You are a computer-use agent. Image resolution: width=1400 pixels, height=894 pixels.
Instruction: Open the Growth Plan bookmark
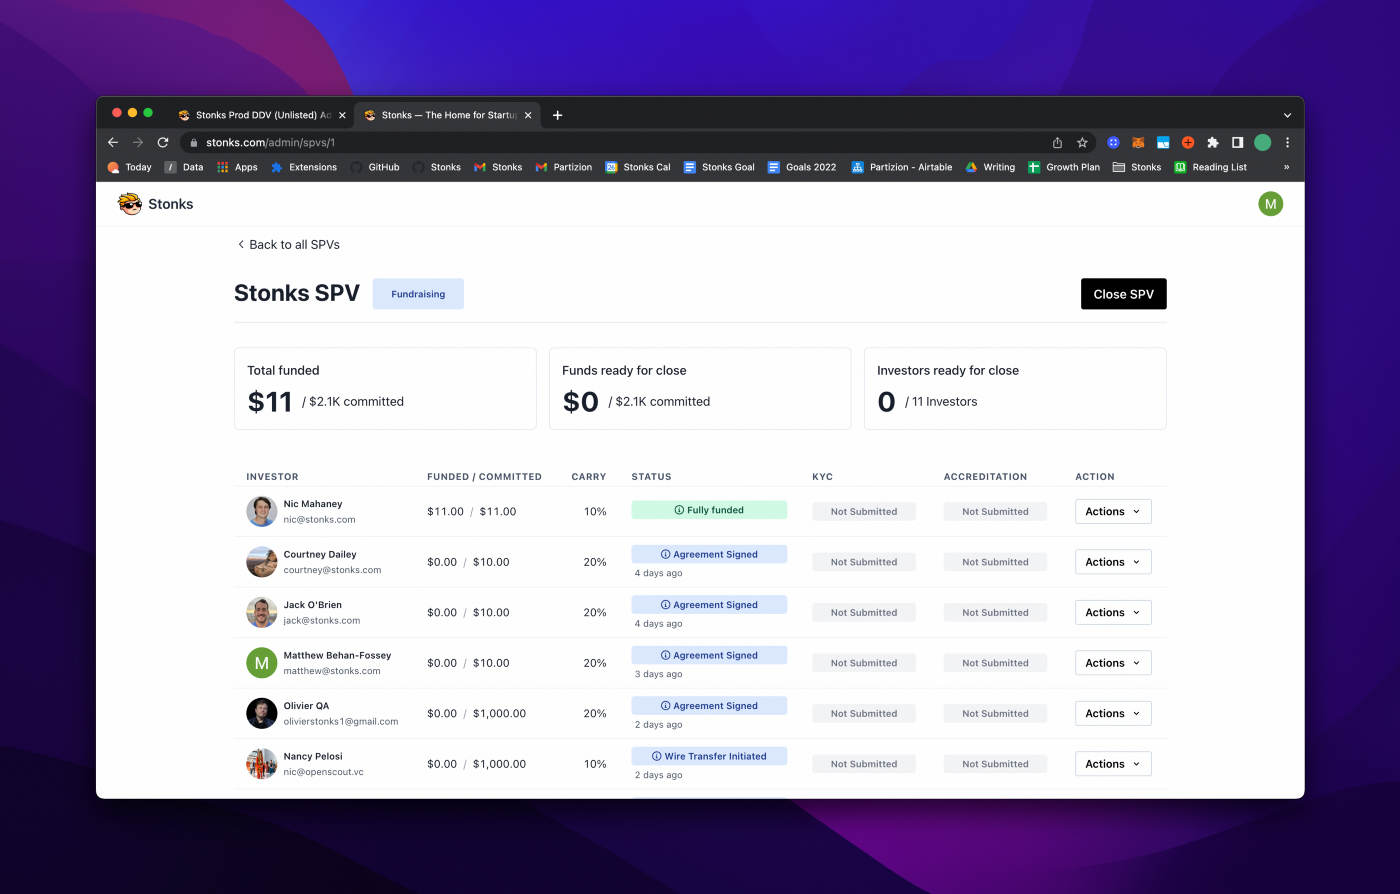(1064, 167)
